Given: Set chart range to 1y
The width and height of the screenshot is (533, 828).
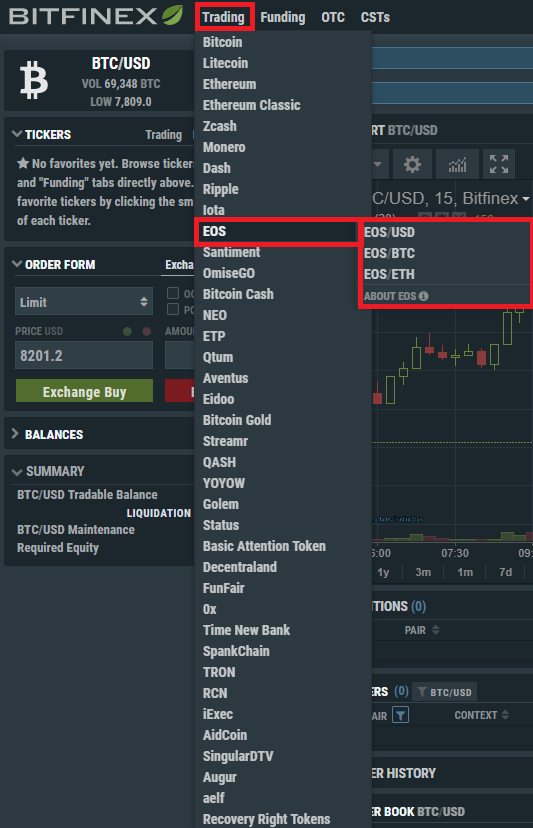Looking at the screenshot, I should coord(383,572).
